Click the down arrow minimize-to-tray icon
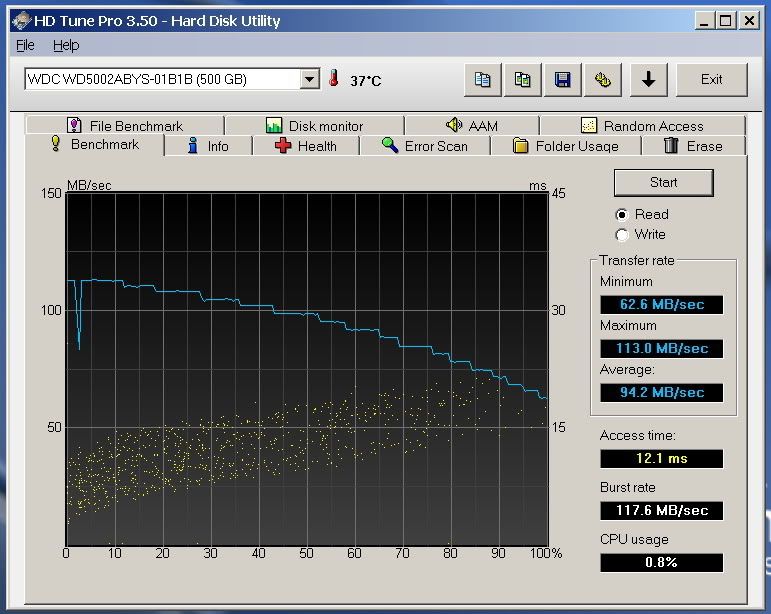This screenshot has width=771, height=614. (x=648, y=80)
